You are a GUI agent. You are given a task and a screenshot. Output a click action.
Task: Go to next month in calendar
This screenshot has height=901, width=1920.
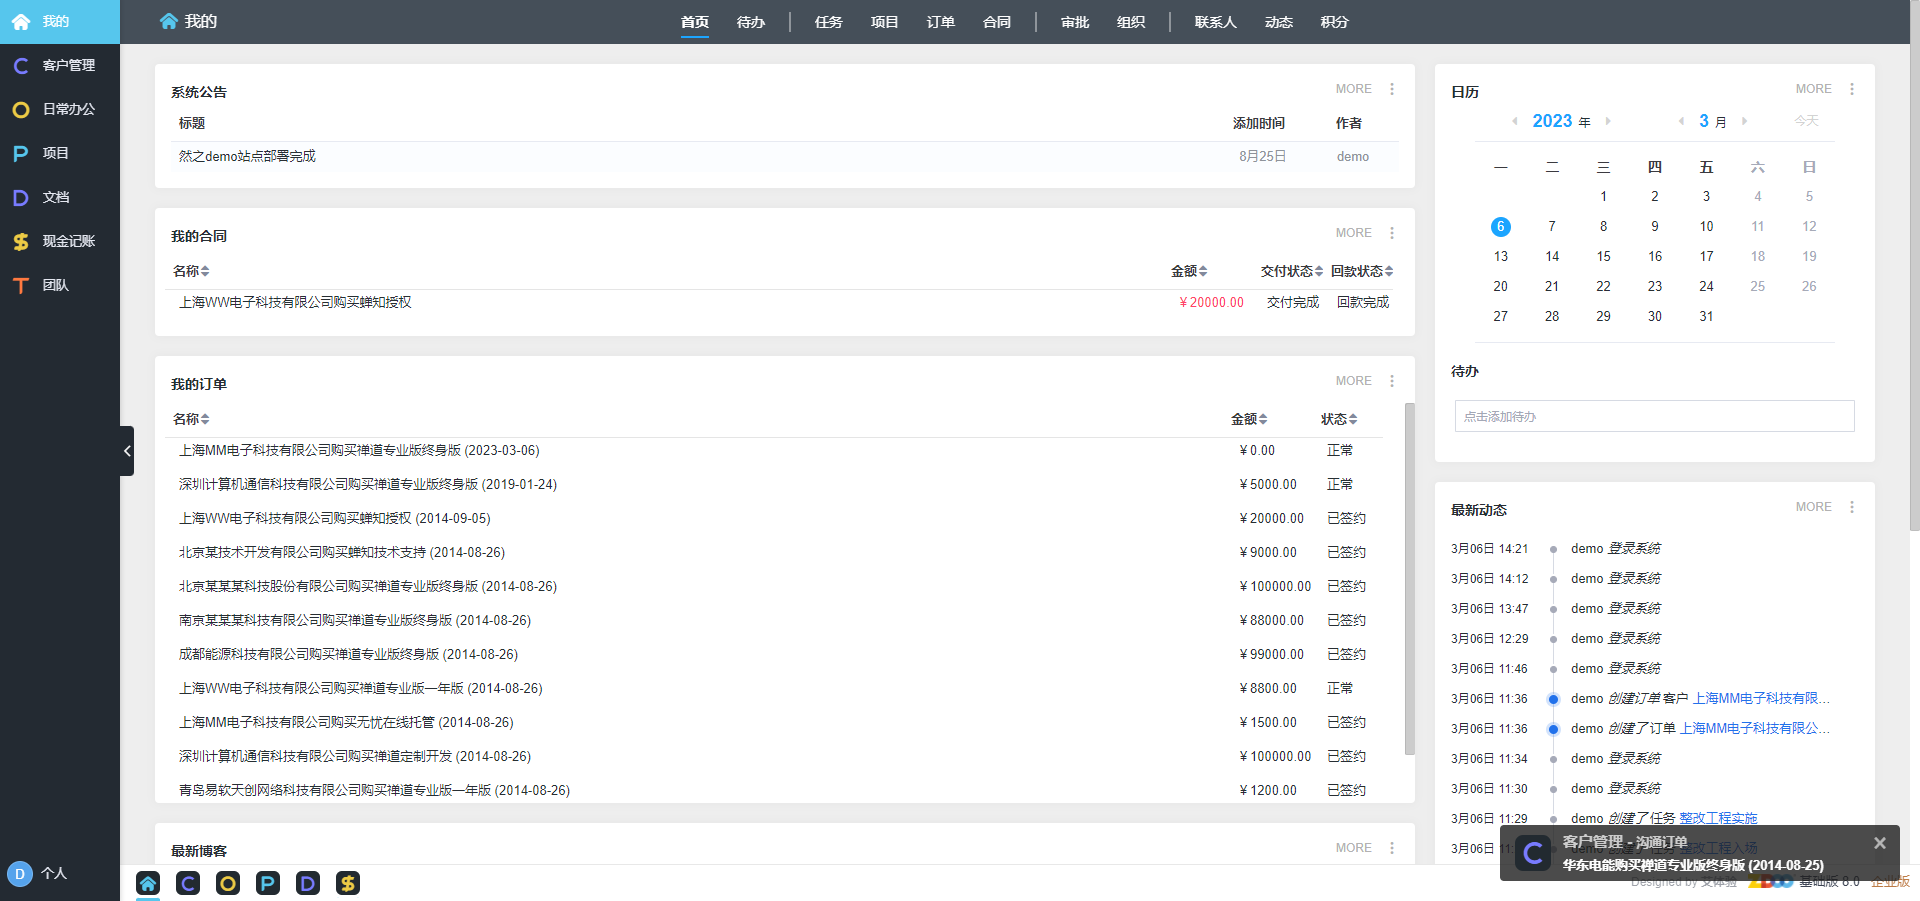(x=1744, y=121)
